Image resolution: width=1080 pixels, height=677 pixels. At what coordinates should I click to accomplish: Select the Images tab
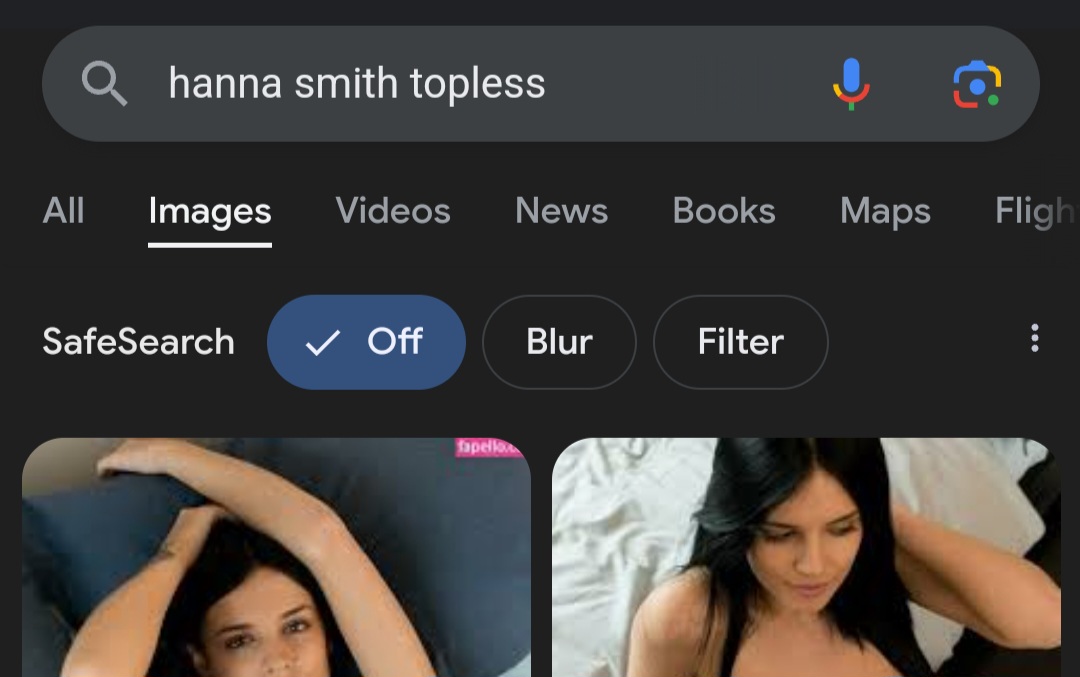coord(210,211)
